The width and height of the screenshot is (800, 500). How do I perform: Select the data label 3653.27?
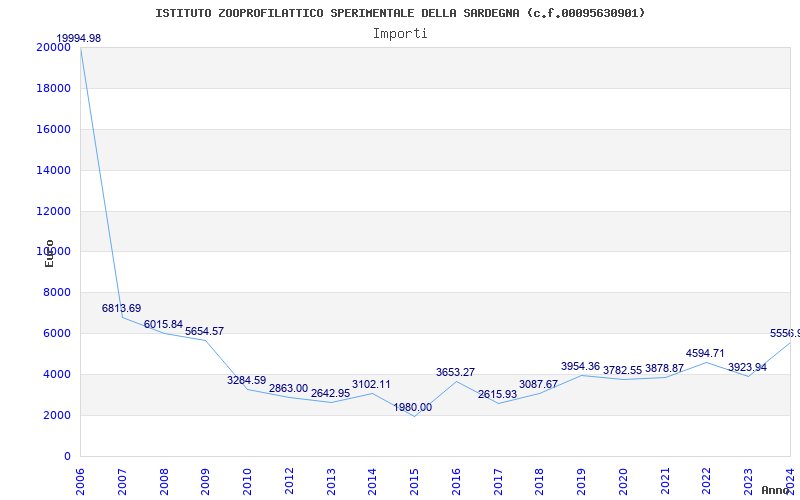[x=456, y=372]
